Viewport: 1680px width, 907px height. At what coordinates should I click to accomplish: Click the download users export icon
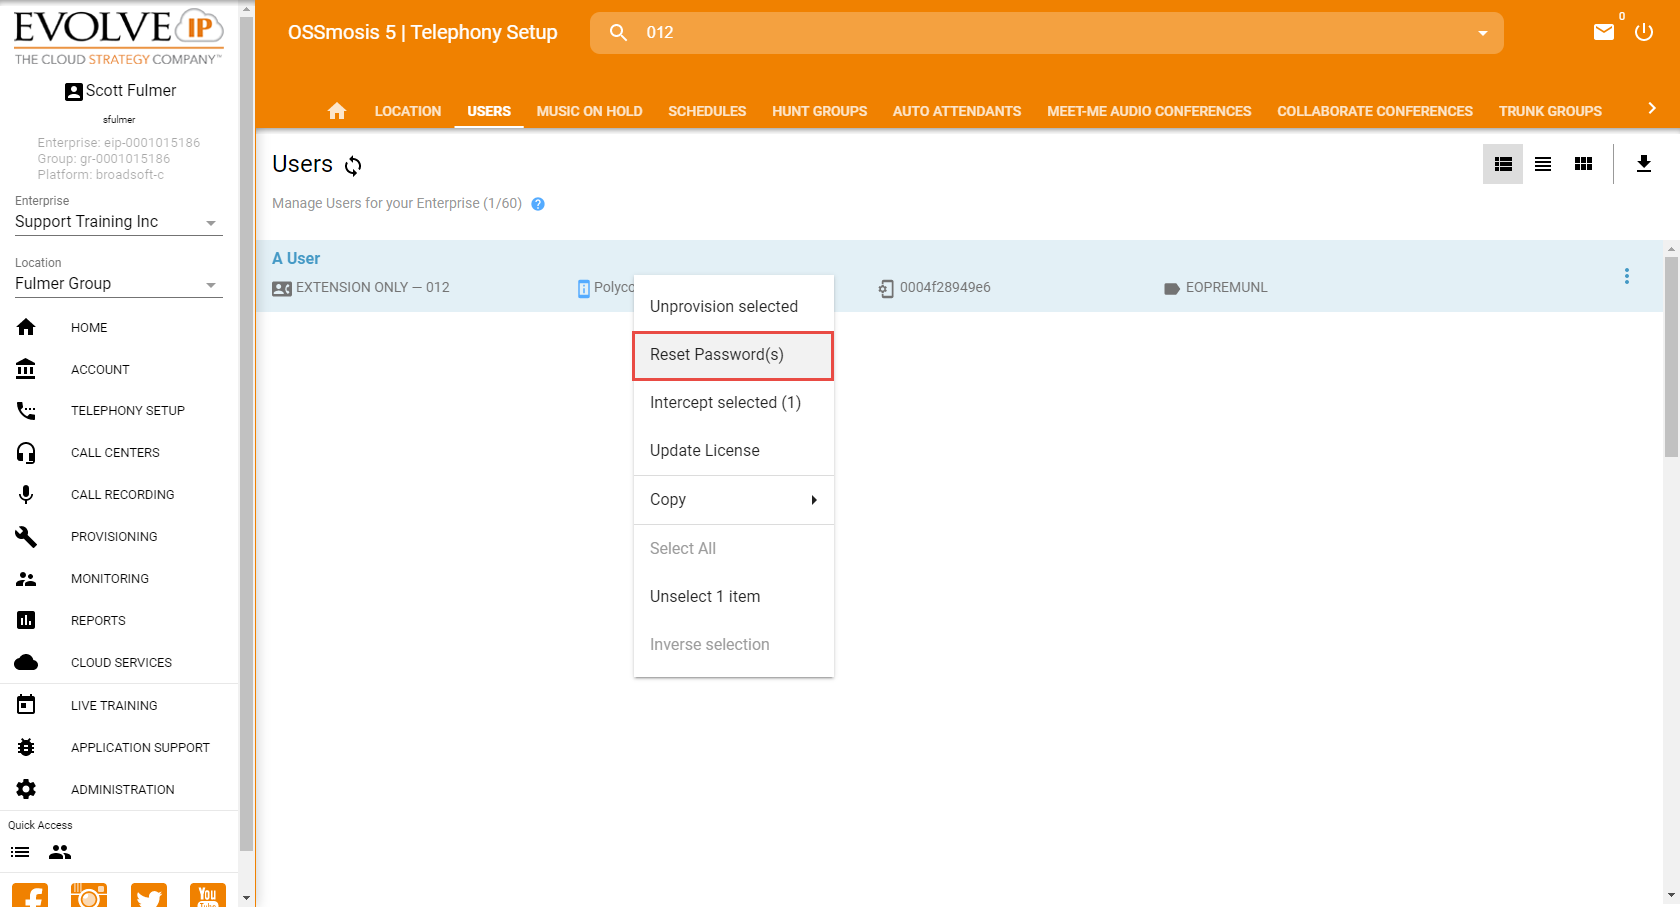click(1643, 164)
